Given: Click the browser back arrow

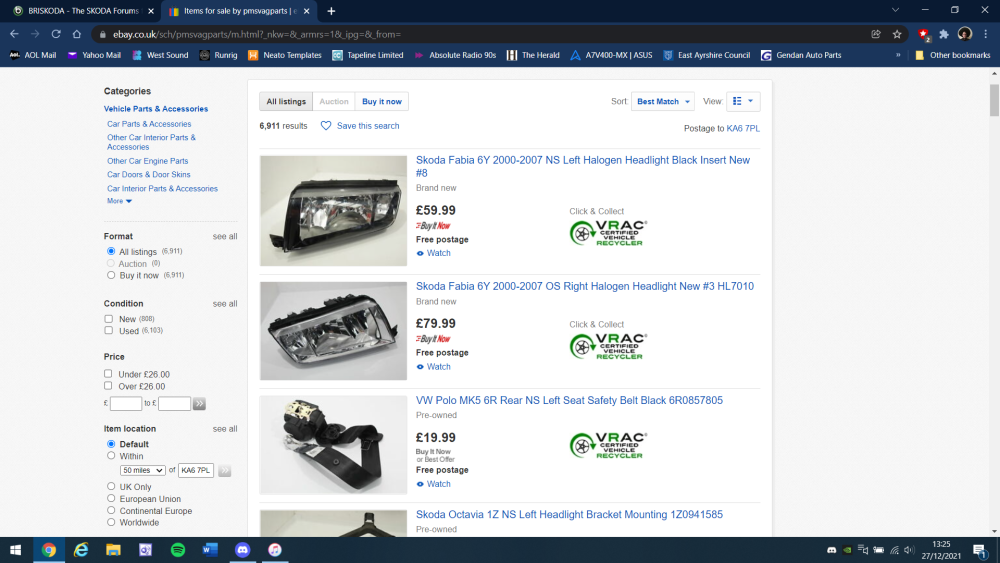Looking at the screenshot, I should [x=14, y=34].
